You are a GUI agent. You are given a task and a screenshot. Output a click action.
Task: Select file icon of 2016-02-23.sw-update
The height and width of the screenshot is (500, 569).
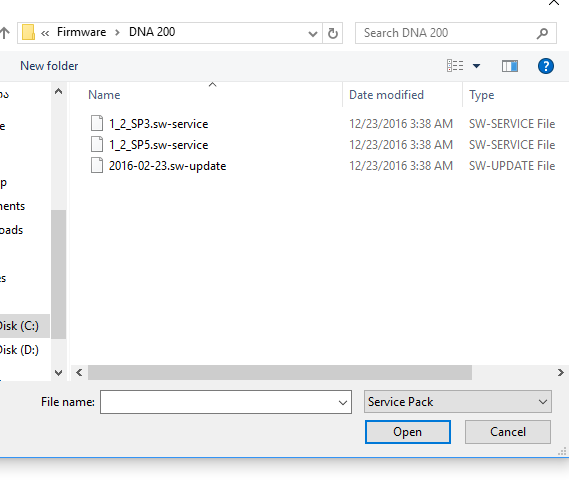tap(97, 165)
